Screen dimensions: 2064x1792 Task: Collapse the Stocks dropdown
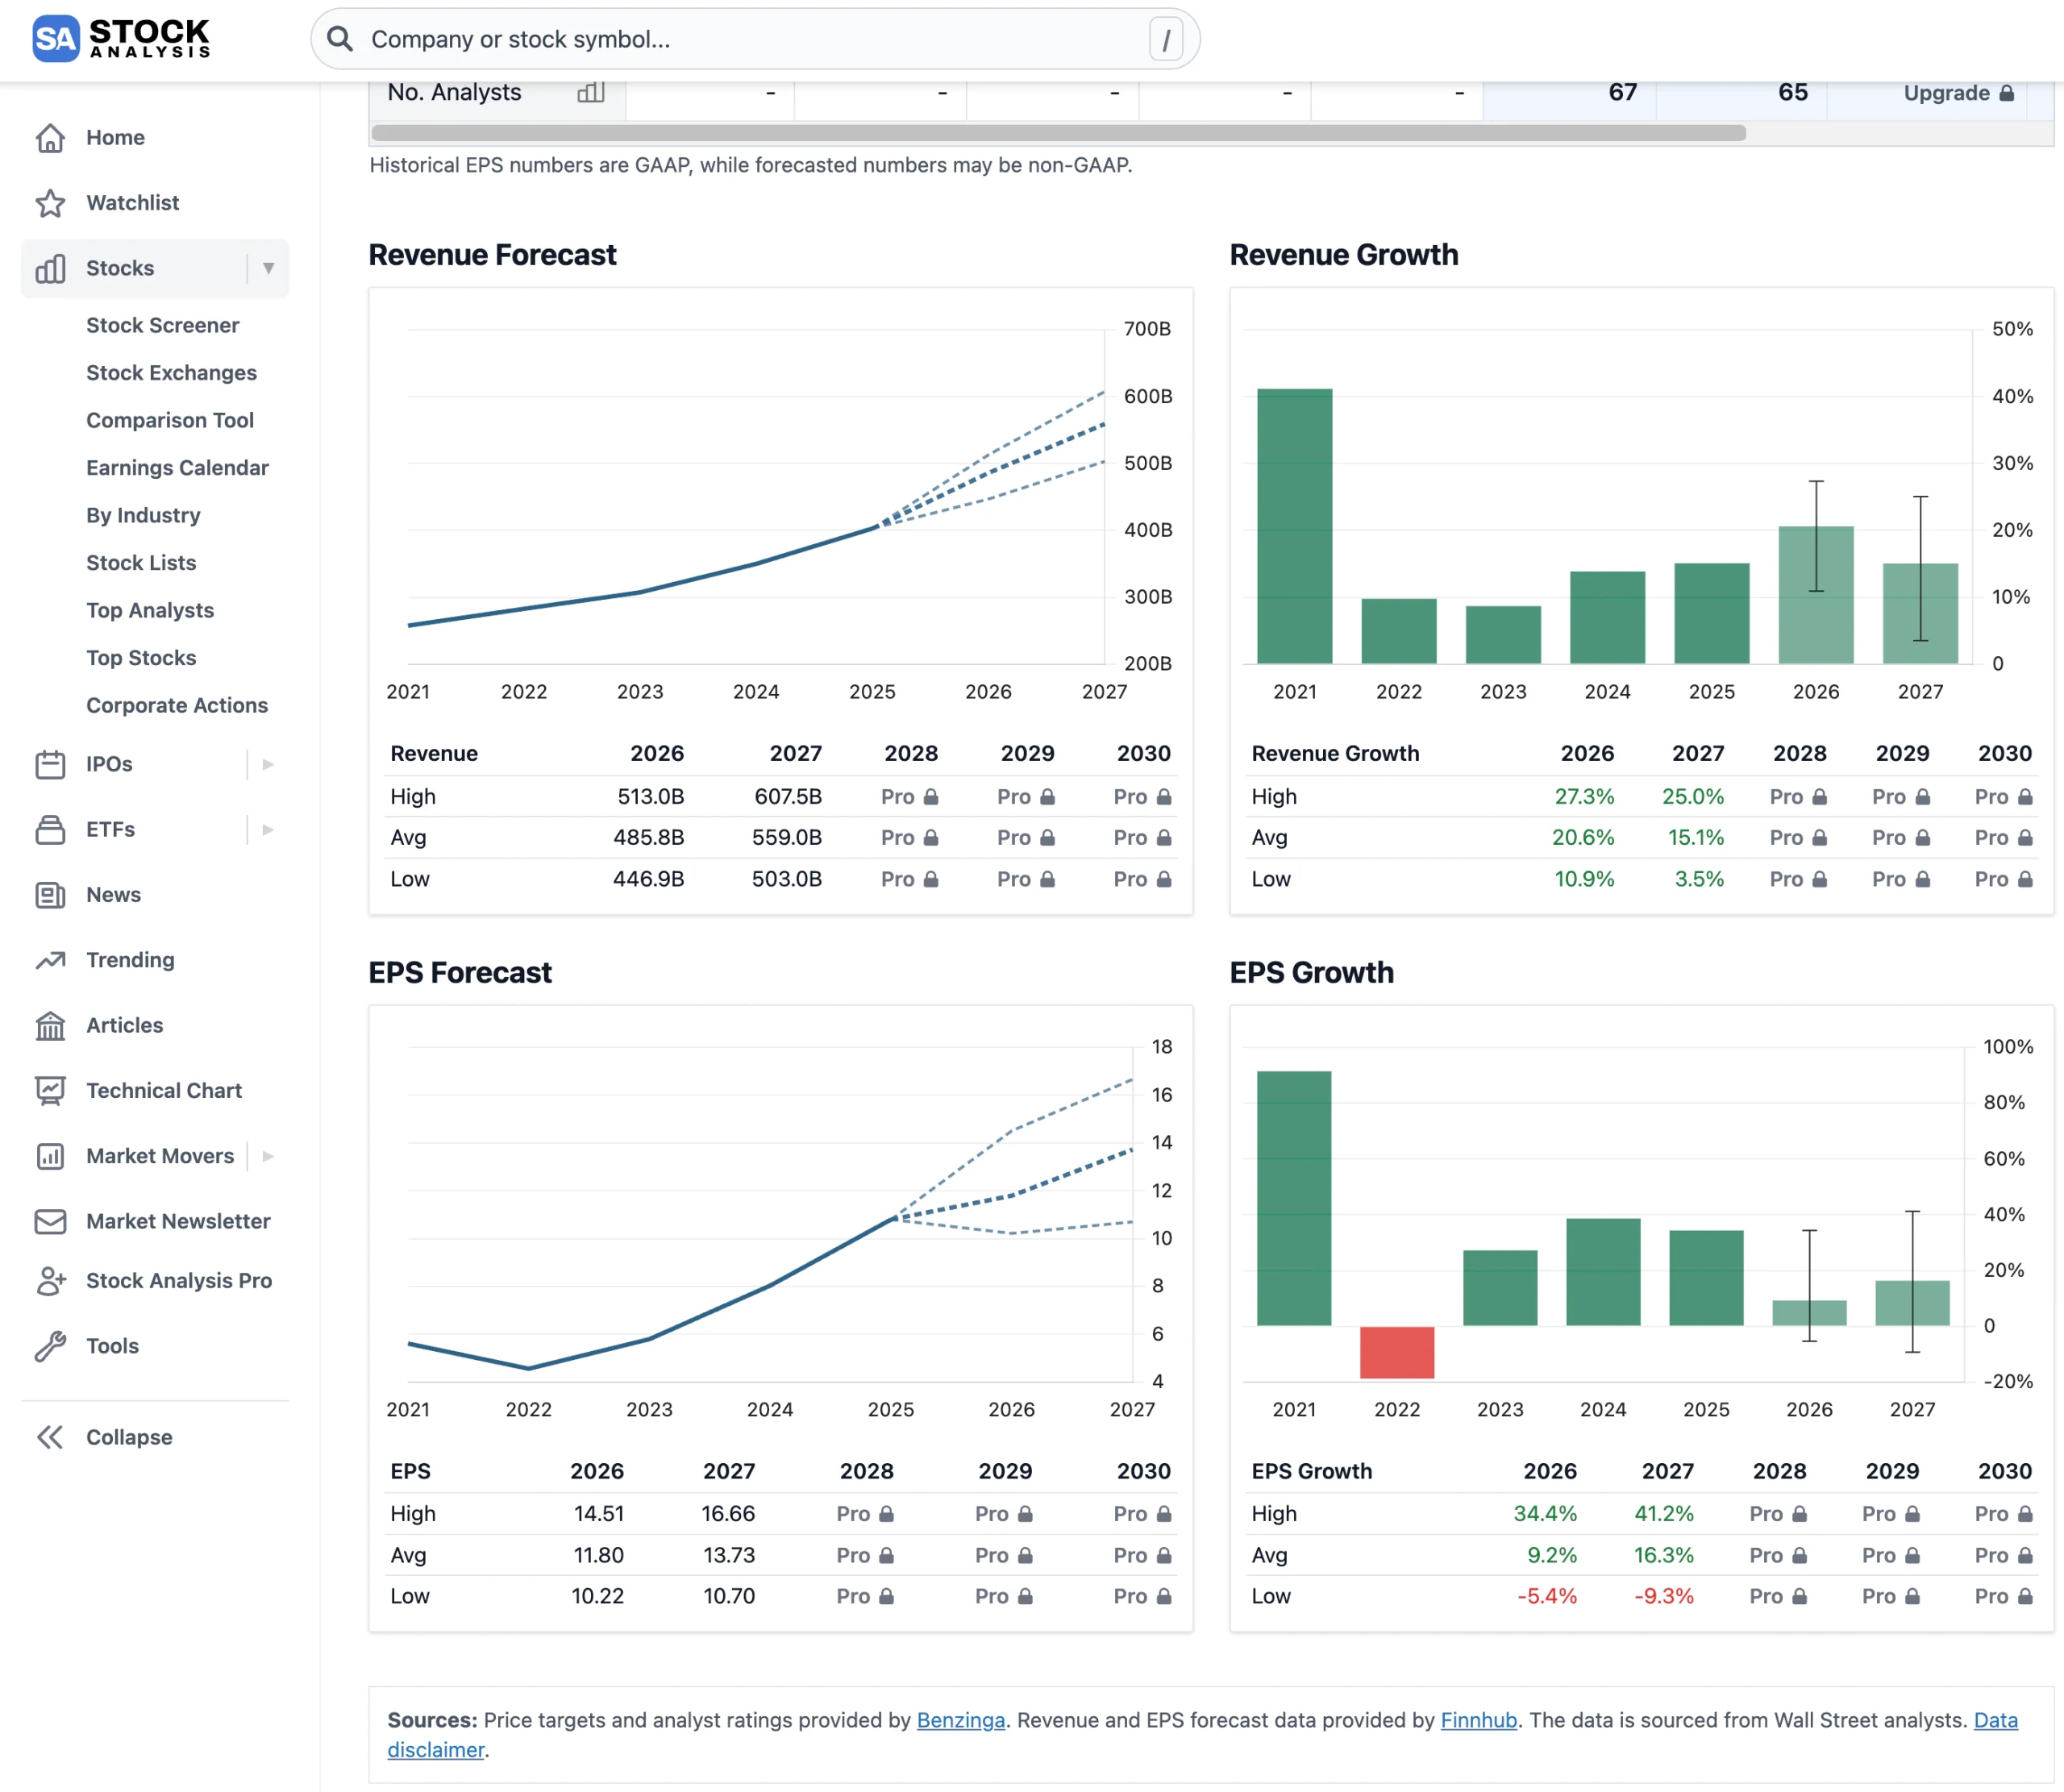[x=267, y=268]
